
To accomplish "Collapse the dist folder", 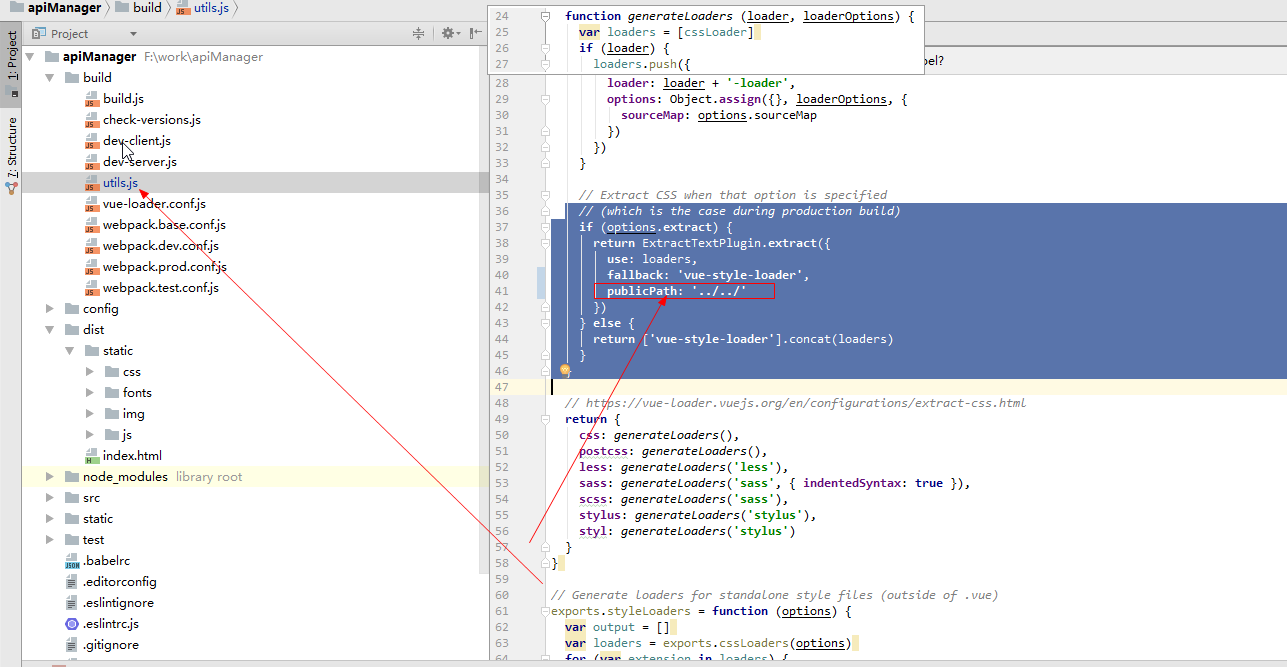I will click(x=47, y=329).
